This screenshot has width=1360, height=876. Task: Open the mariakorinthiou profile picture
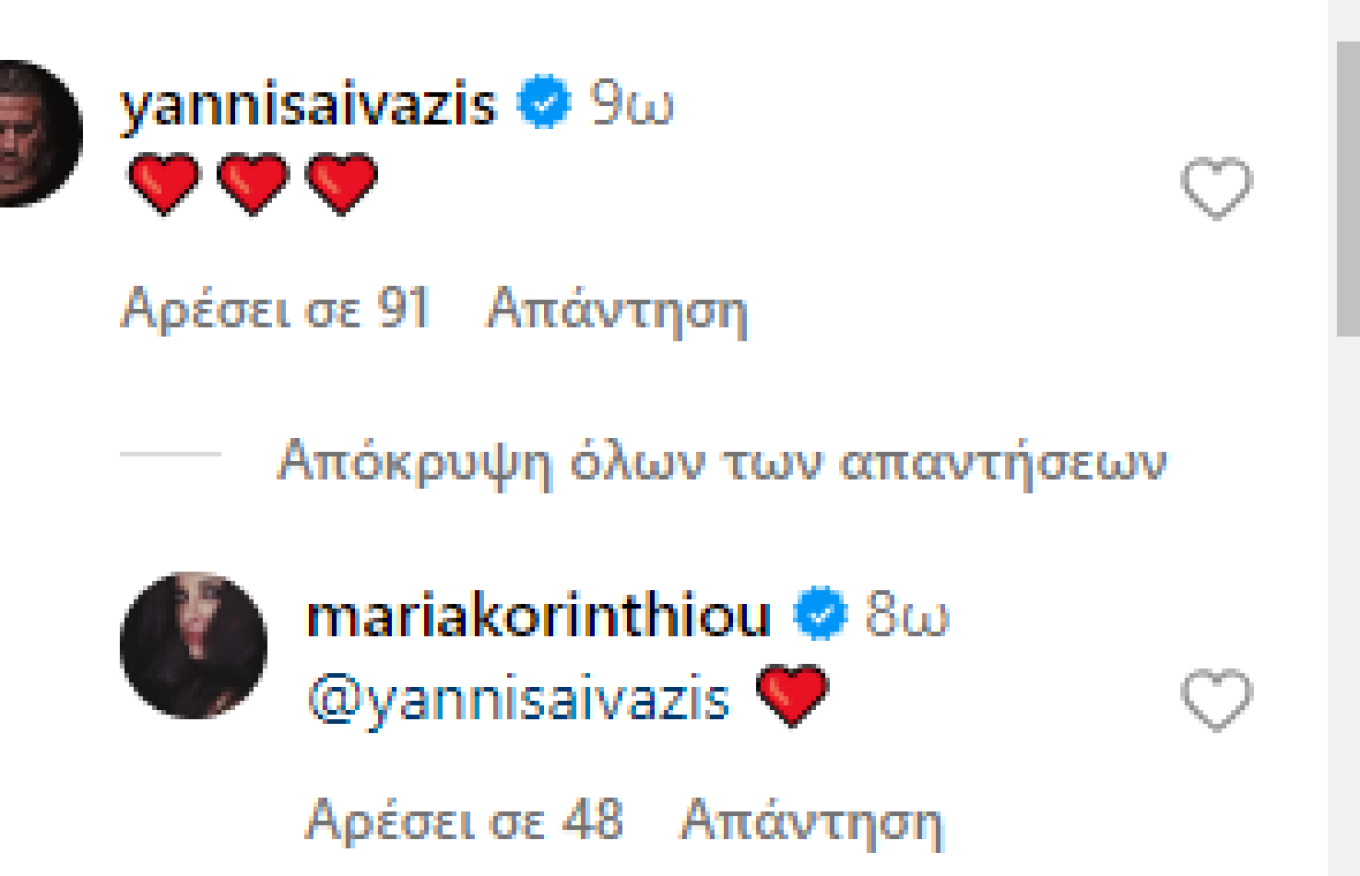(193, 645)
